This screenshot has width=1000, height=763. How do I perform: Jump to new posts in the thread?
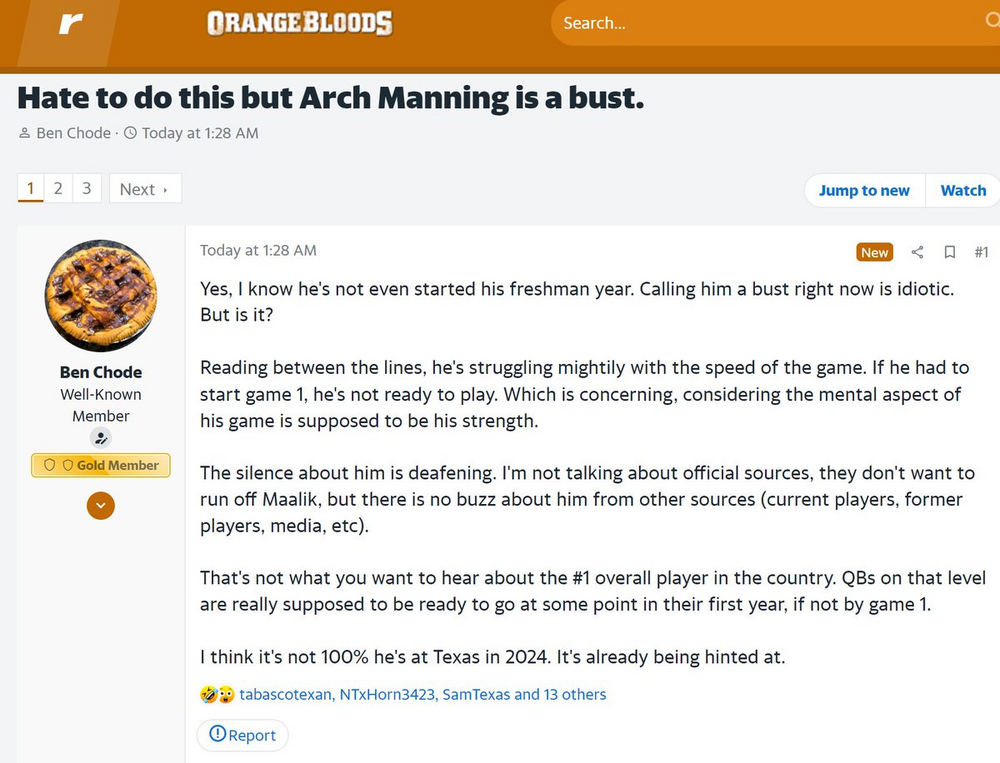click(x=864, y=190)
